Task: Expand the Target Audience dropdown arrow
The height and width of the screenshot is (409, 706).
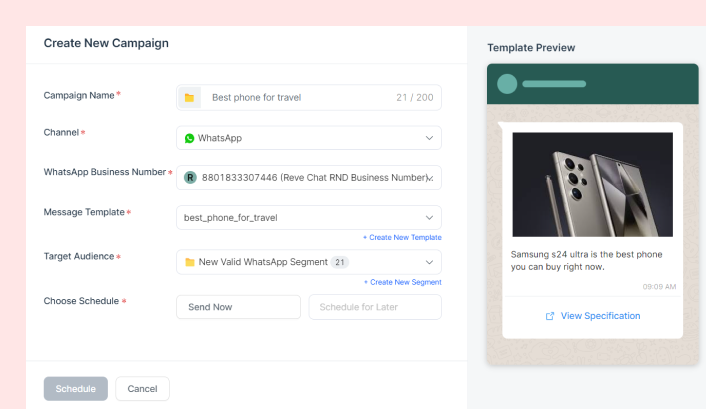Action: pos(429,262)
